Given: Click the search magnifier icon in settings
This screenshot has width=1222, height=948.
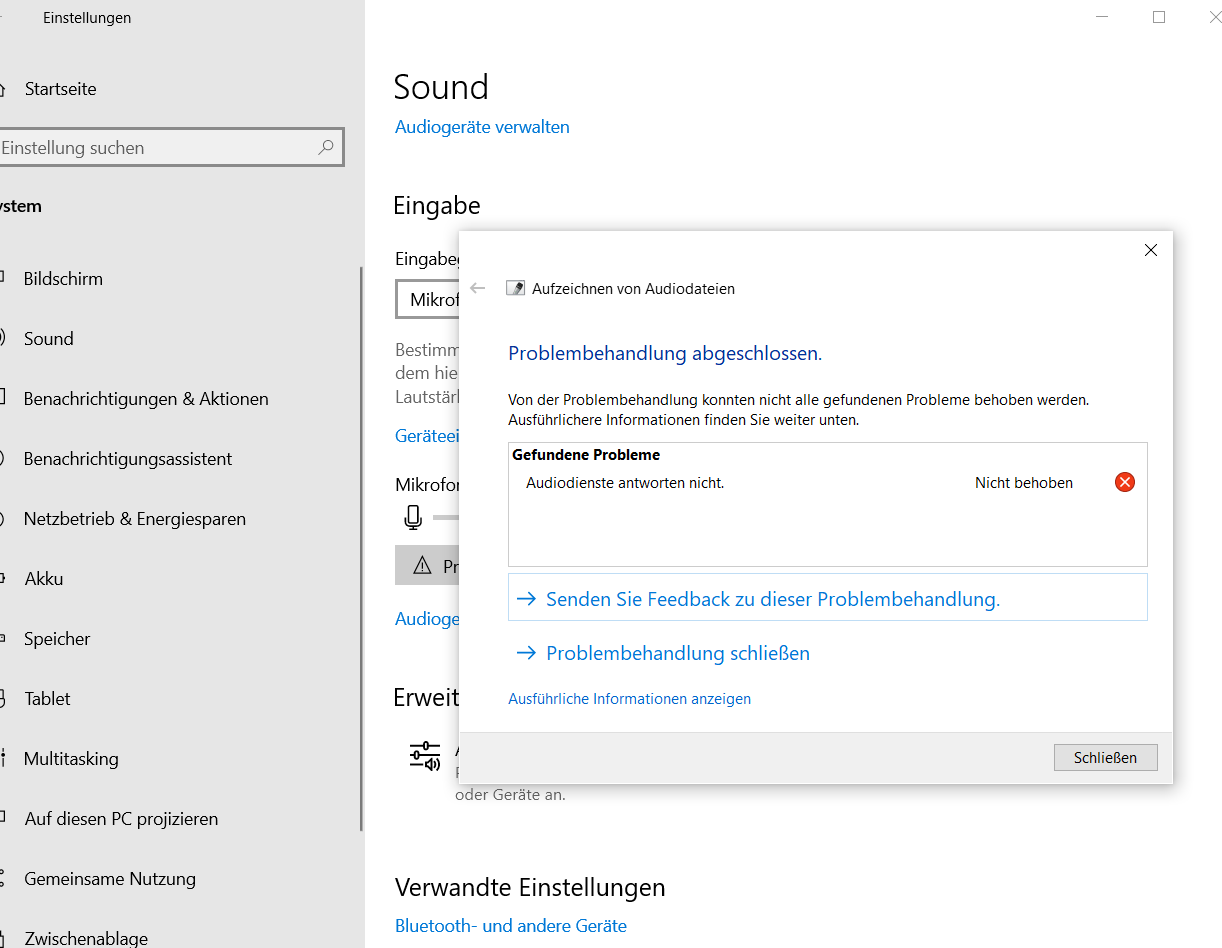Looking at the screenshot, I should 326,147.
